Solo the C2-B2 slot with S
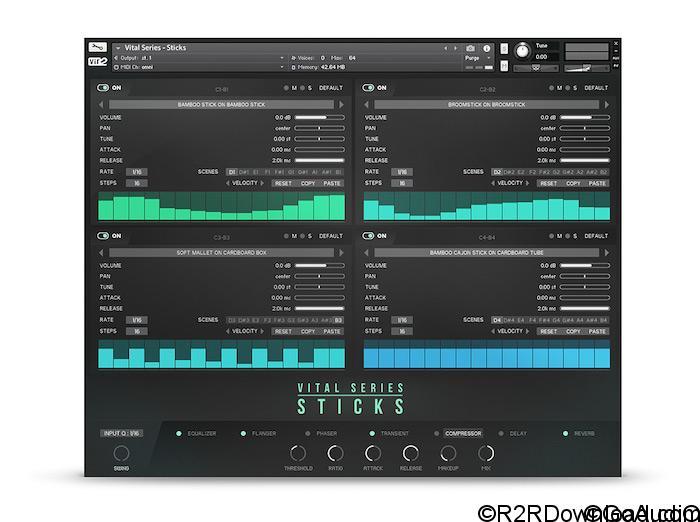 568,88
